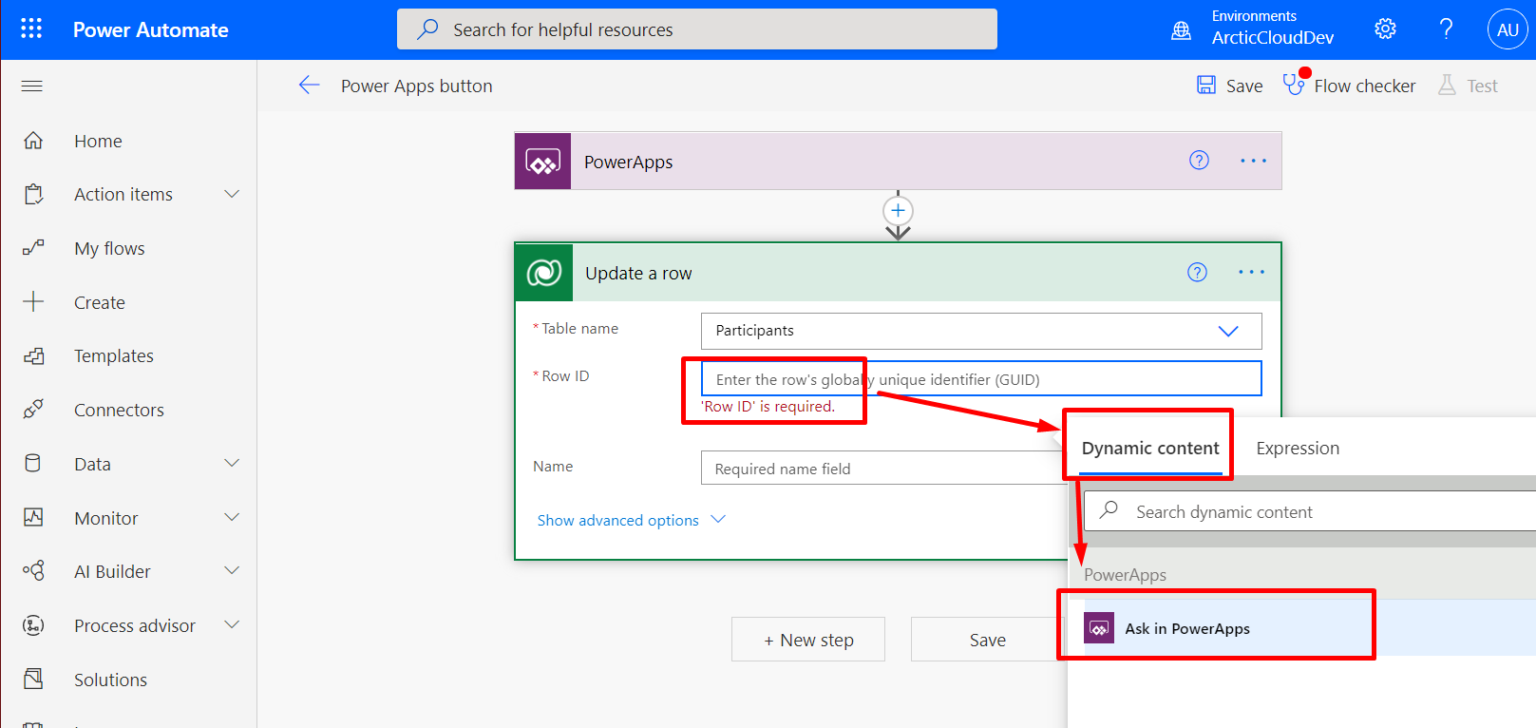The width and height of the screenshot is (1536, 728).
Task: Click the Update a row action title
Action: click(x=638, y=273)
